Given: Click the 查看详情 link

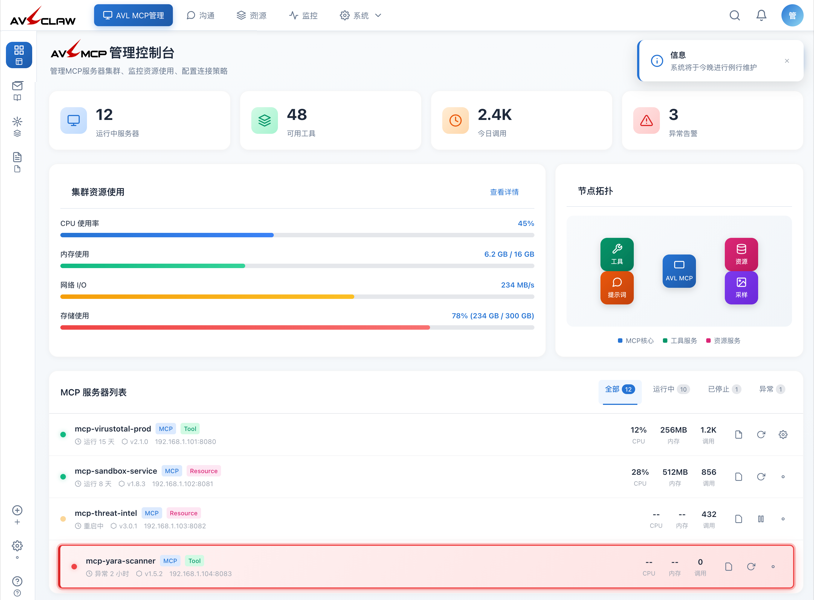Looking at the screenshot, I should point(504,192).
